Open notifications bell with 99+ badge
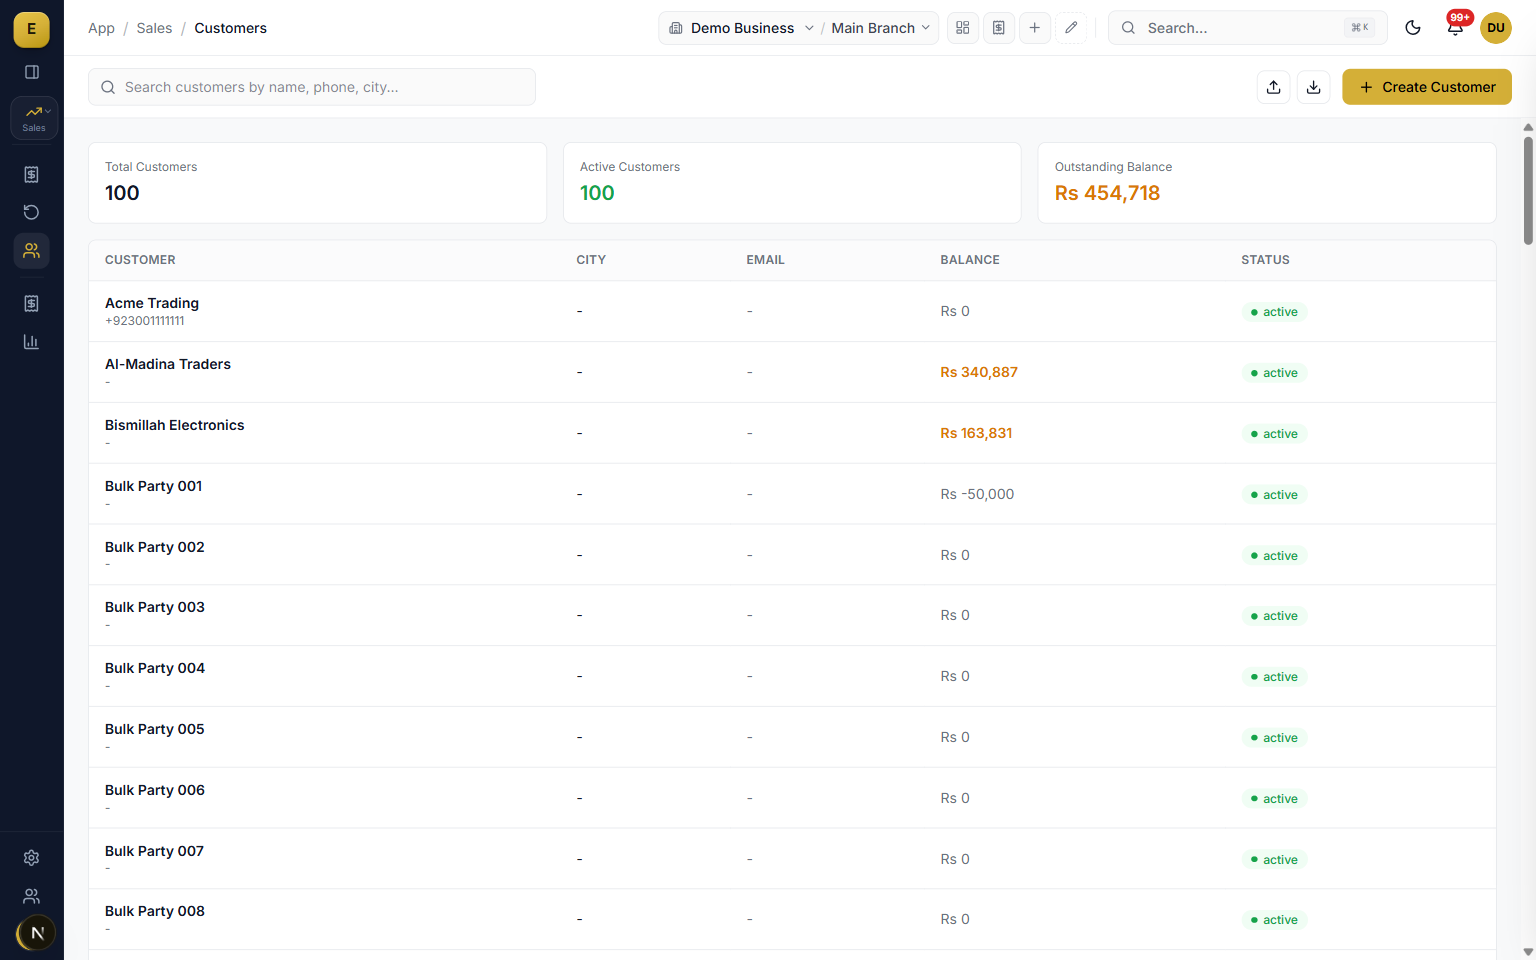This screenshot has height=960, width=1536. click(x=1456, y=27)
